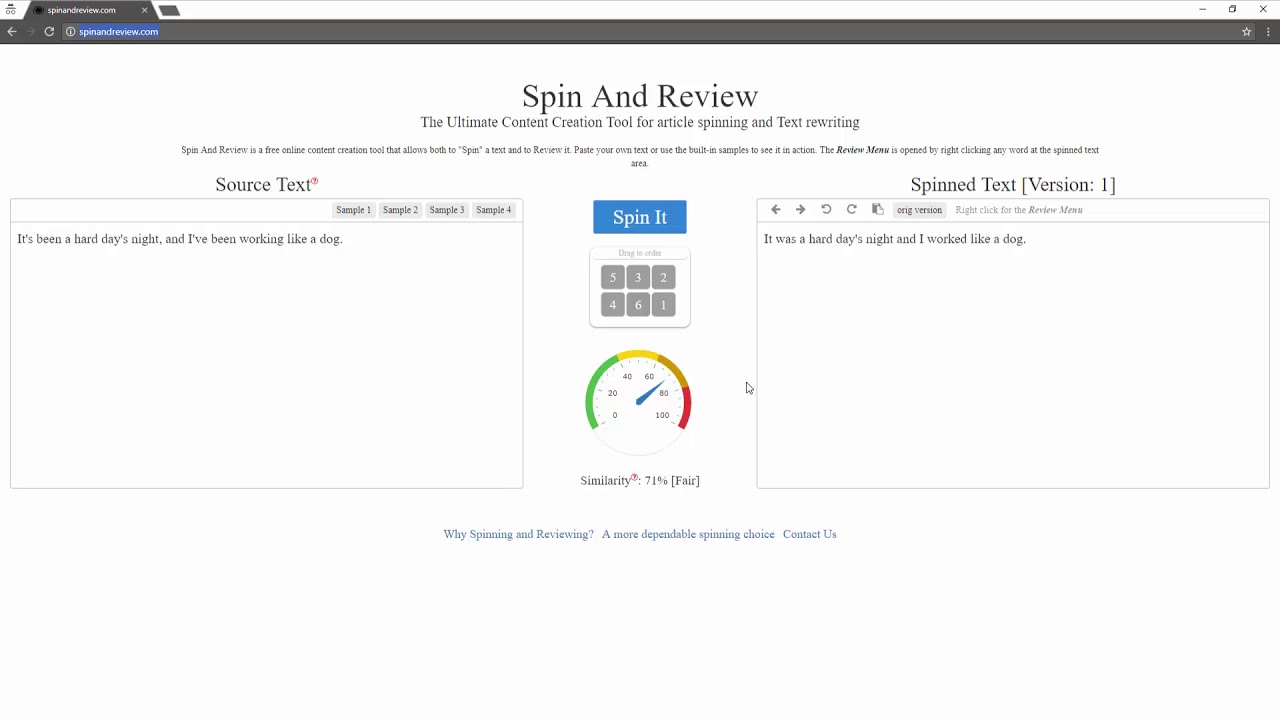This screenshot has height=720, width=1280.
Task: Go forward using the browser forward arrow
Action: click(30, 31)
